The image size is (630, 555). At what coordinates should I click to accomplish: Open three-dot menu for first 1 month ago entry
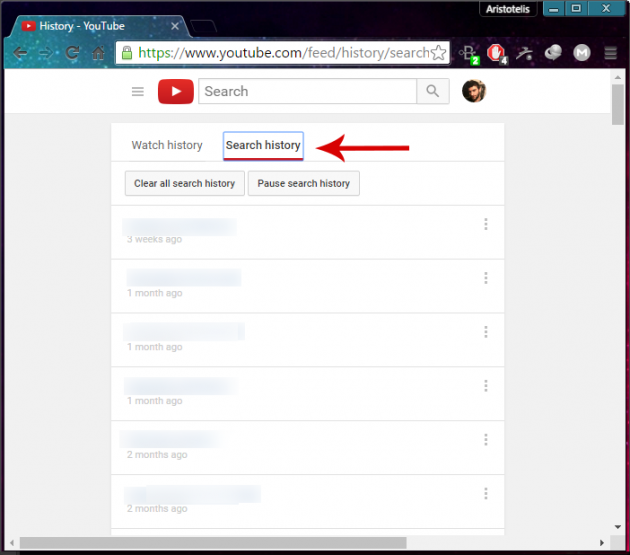tap(486, 278)
